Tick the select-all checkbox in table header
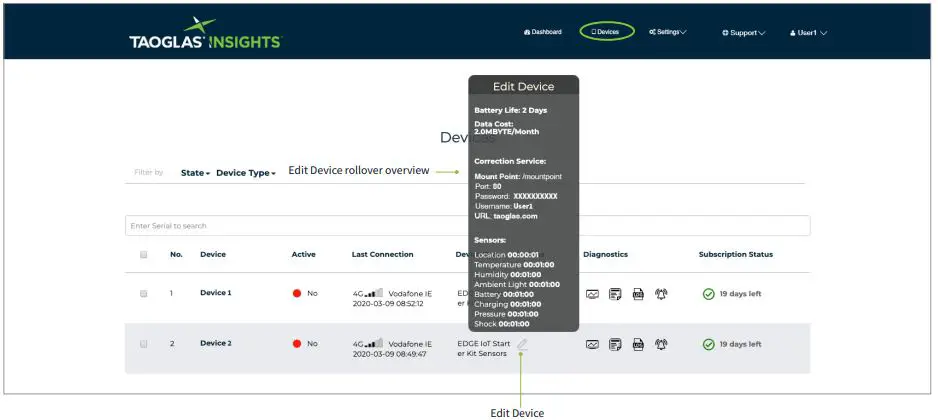This screenshot has width=938, height=420. tap(144, 254)
